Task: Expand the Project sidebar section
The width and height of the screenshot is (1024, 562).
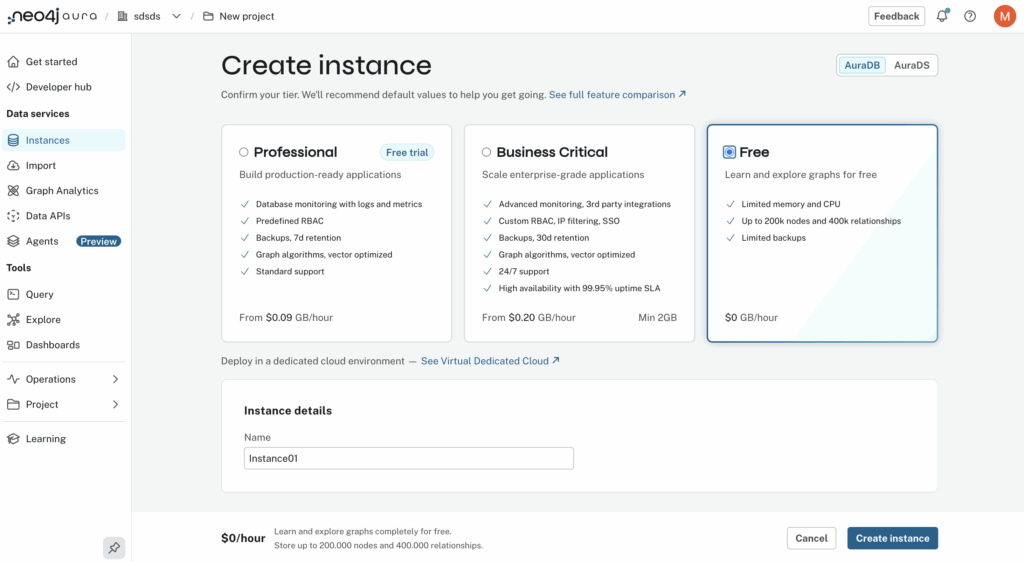Action: pyautogui.click(x=115, y=405)
